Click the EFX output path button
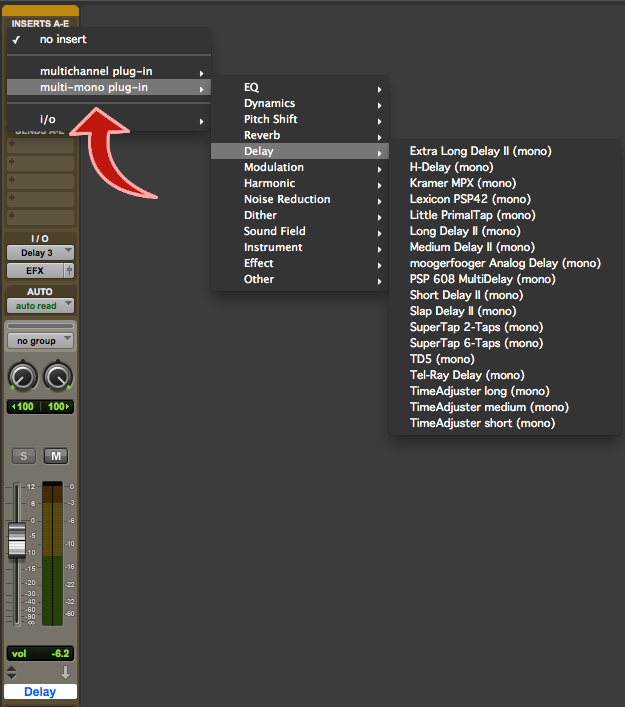This screenshot has width=625, height=707. pyautogui.click(x=35, y=270)
